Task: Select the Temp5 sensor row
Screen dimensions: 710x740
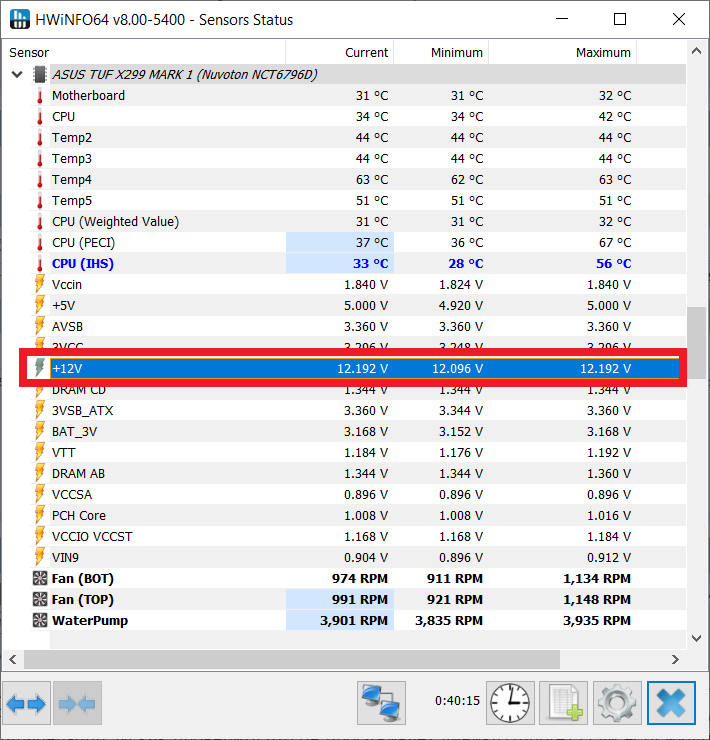Action: 359,201
